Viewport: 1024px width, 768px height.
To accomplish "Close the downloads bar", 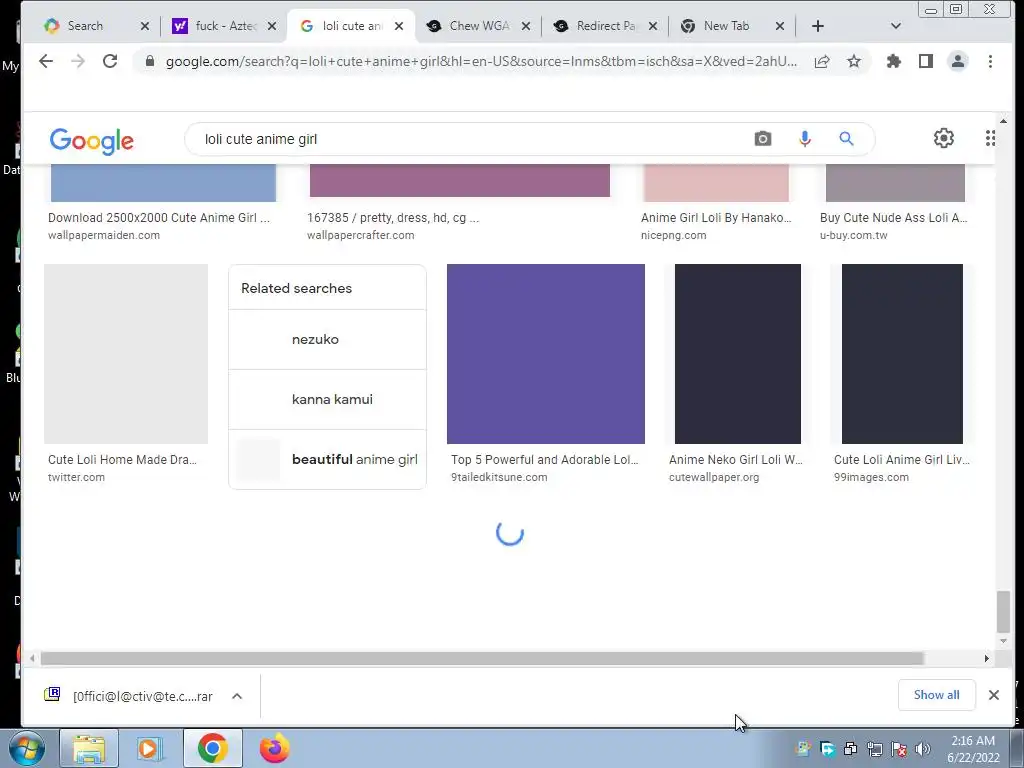I will pyautogui.click(x=994, y=695).
